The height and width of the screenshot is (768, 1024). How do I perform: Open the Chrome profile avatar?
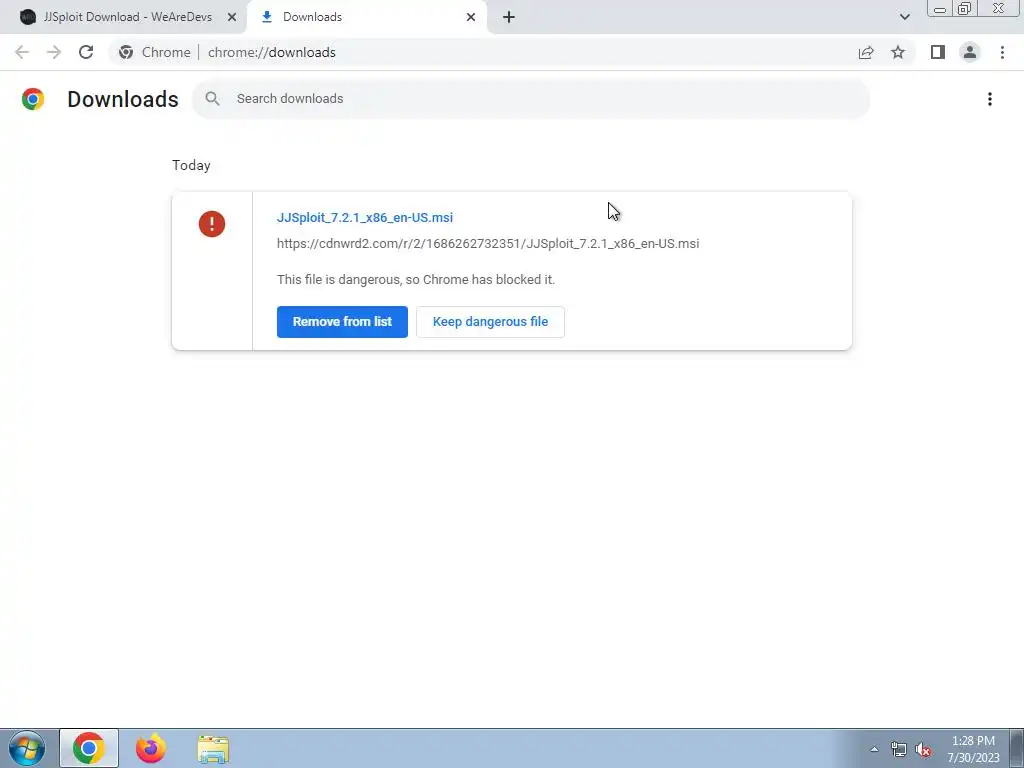(x=970, y=52)
